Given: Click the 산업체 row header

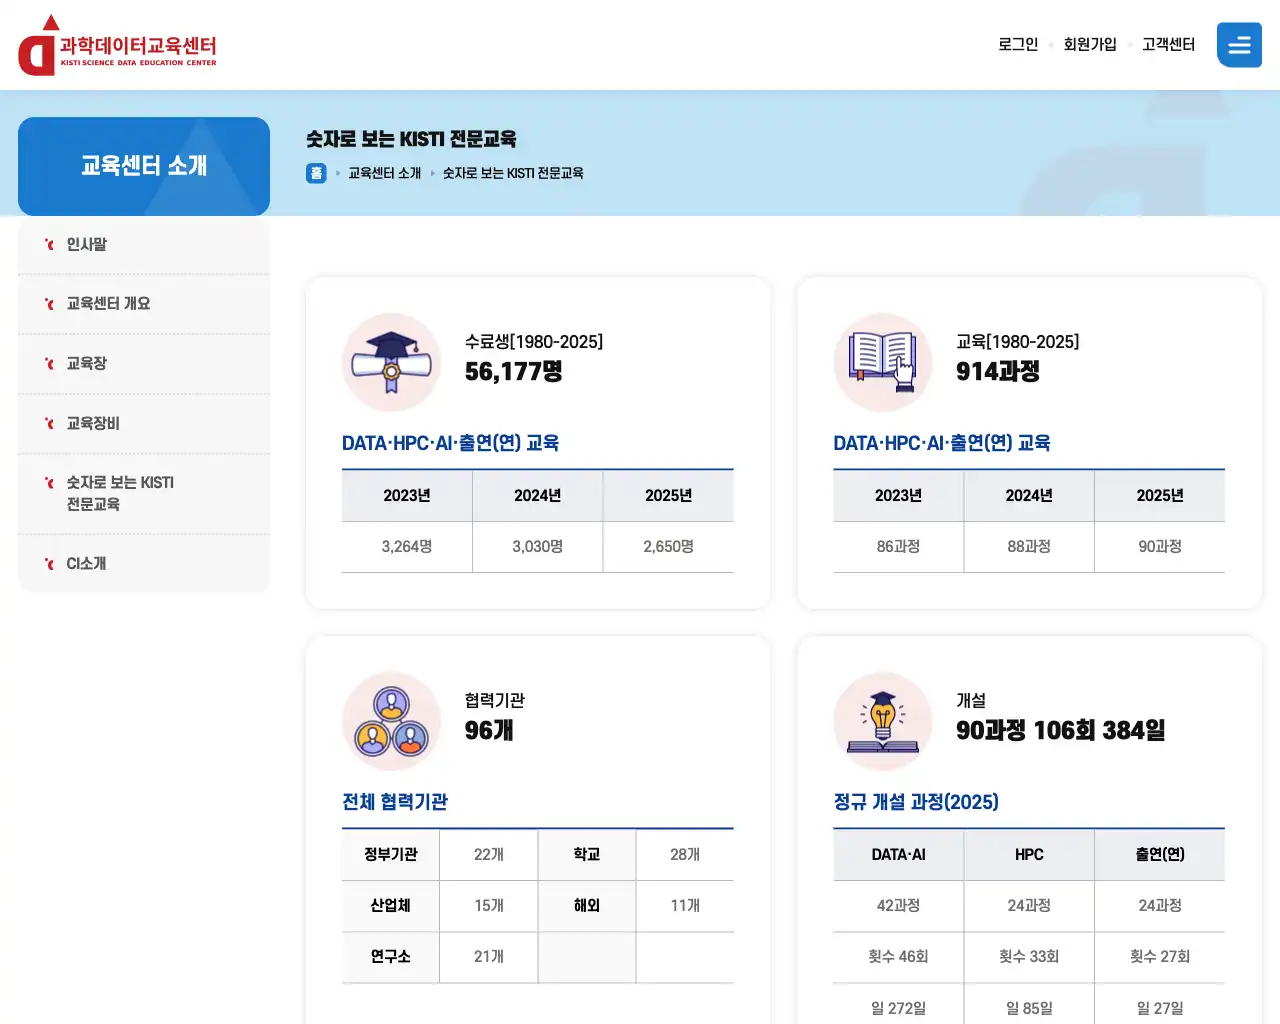Looking at the screenshot, I should (x=391, y=906).
